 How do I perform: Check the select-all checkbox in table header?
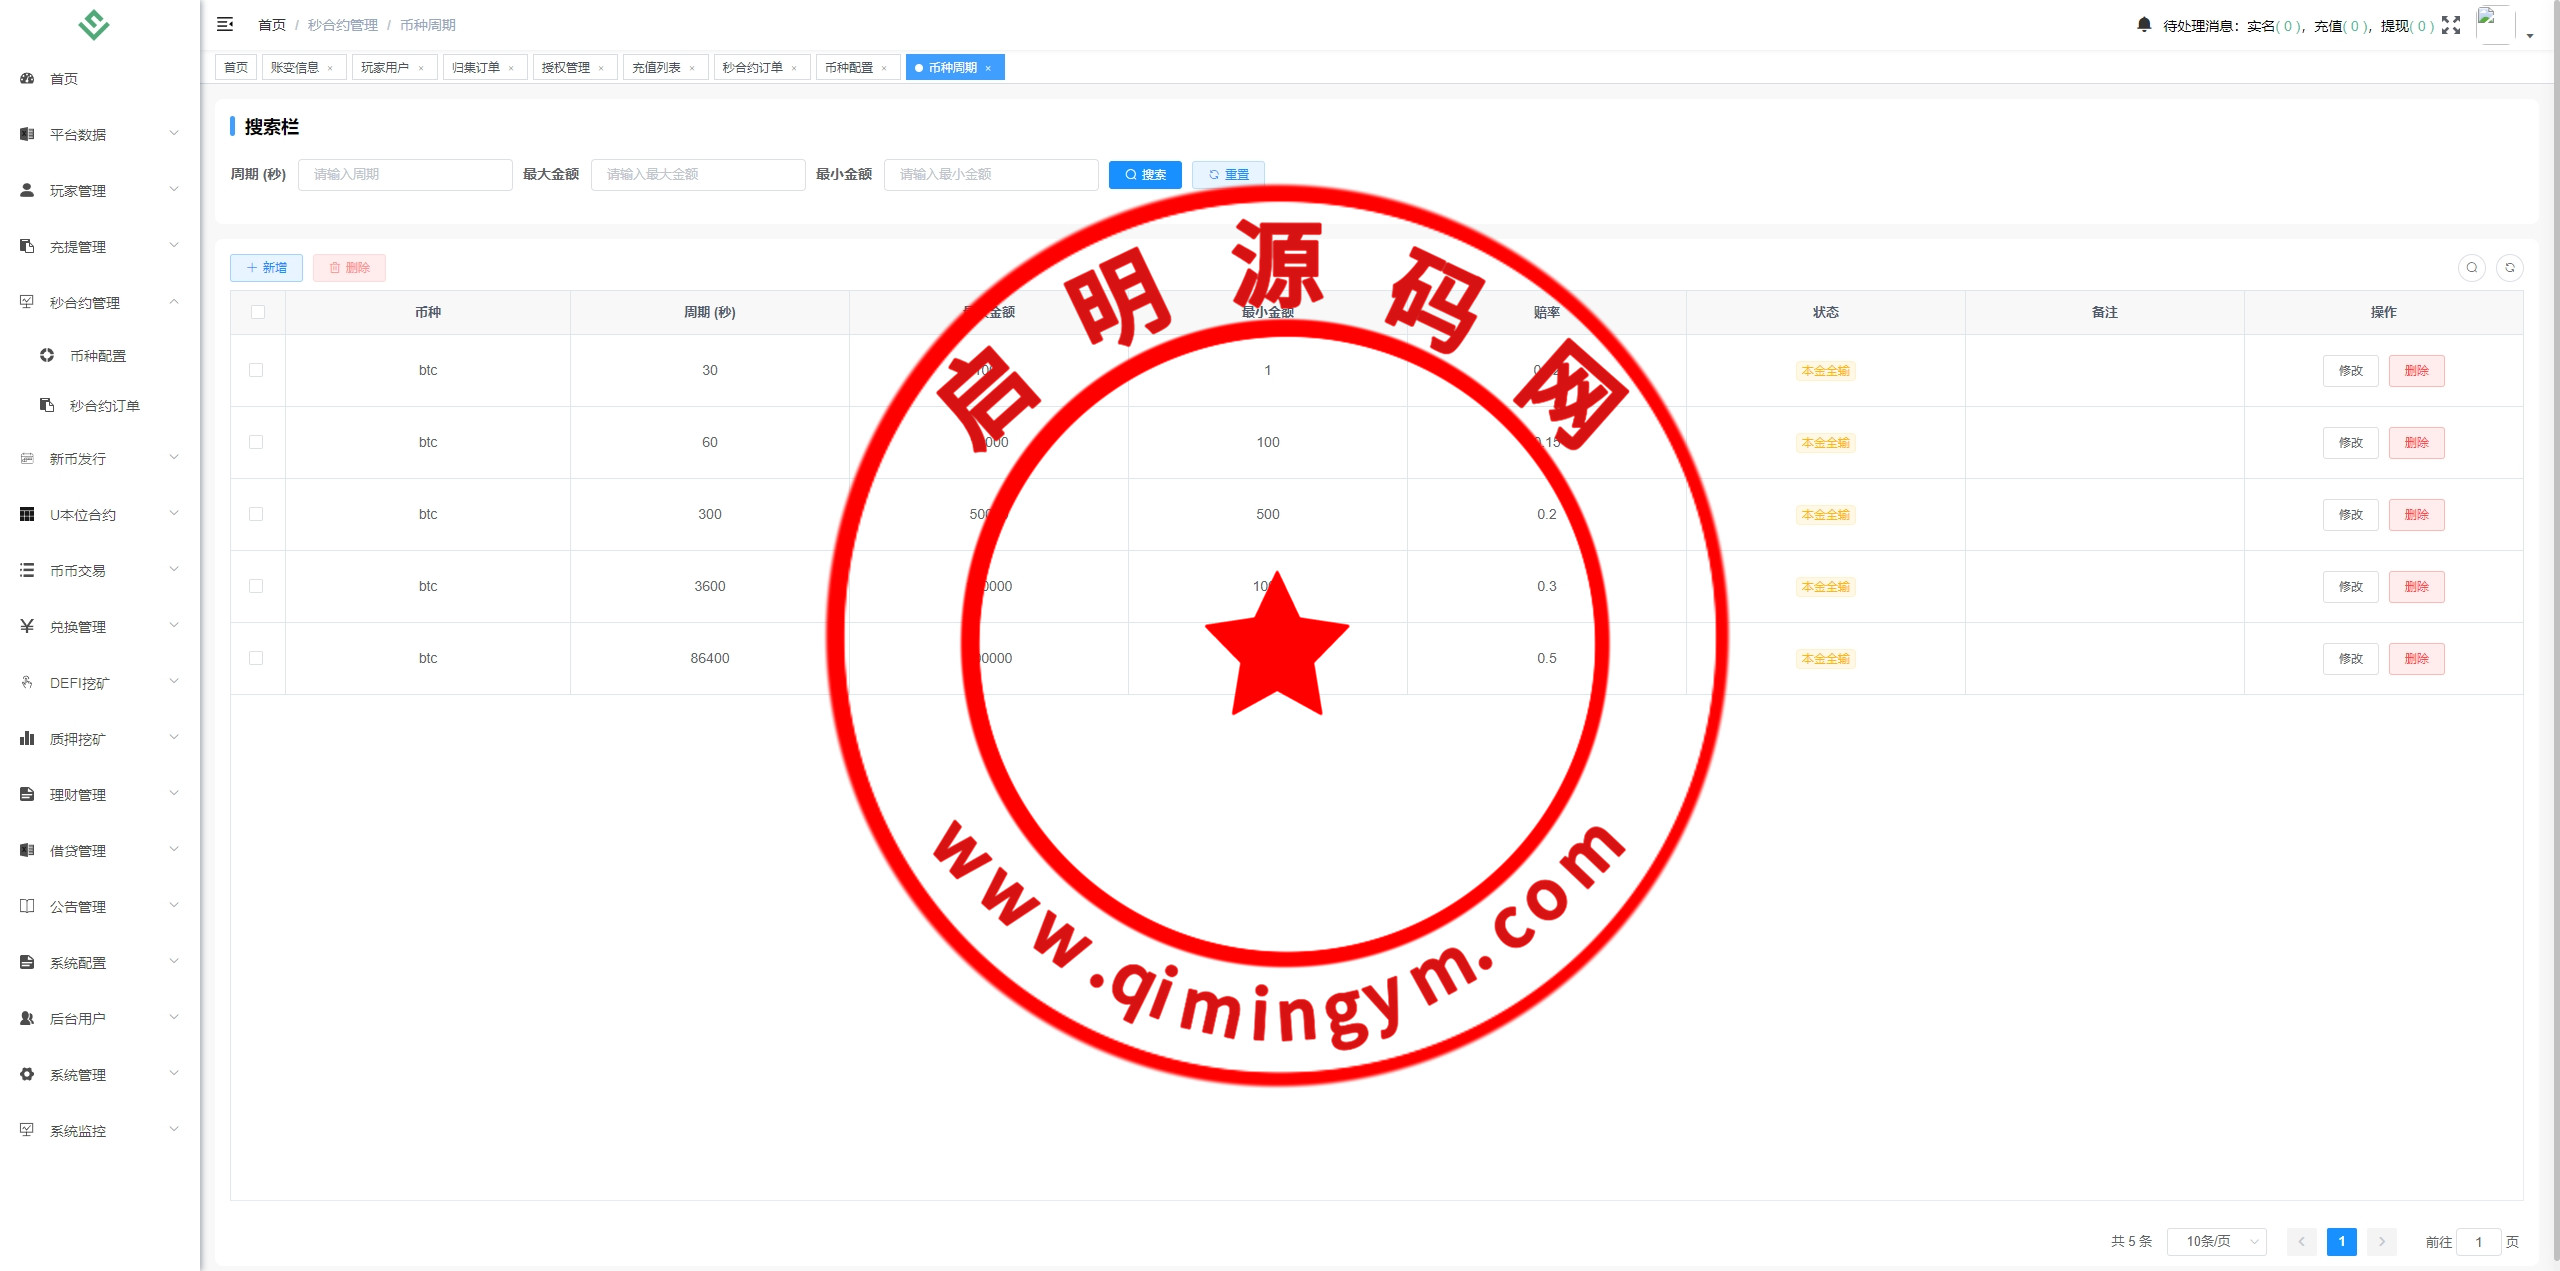coord(258,312)
